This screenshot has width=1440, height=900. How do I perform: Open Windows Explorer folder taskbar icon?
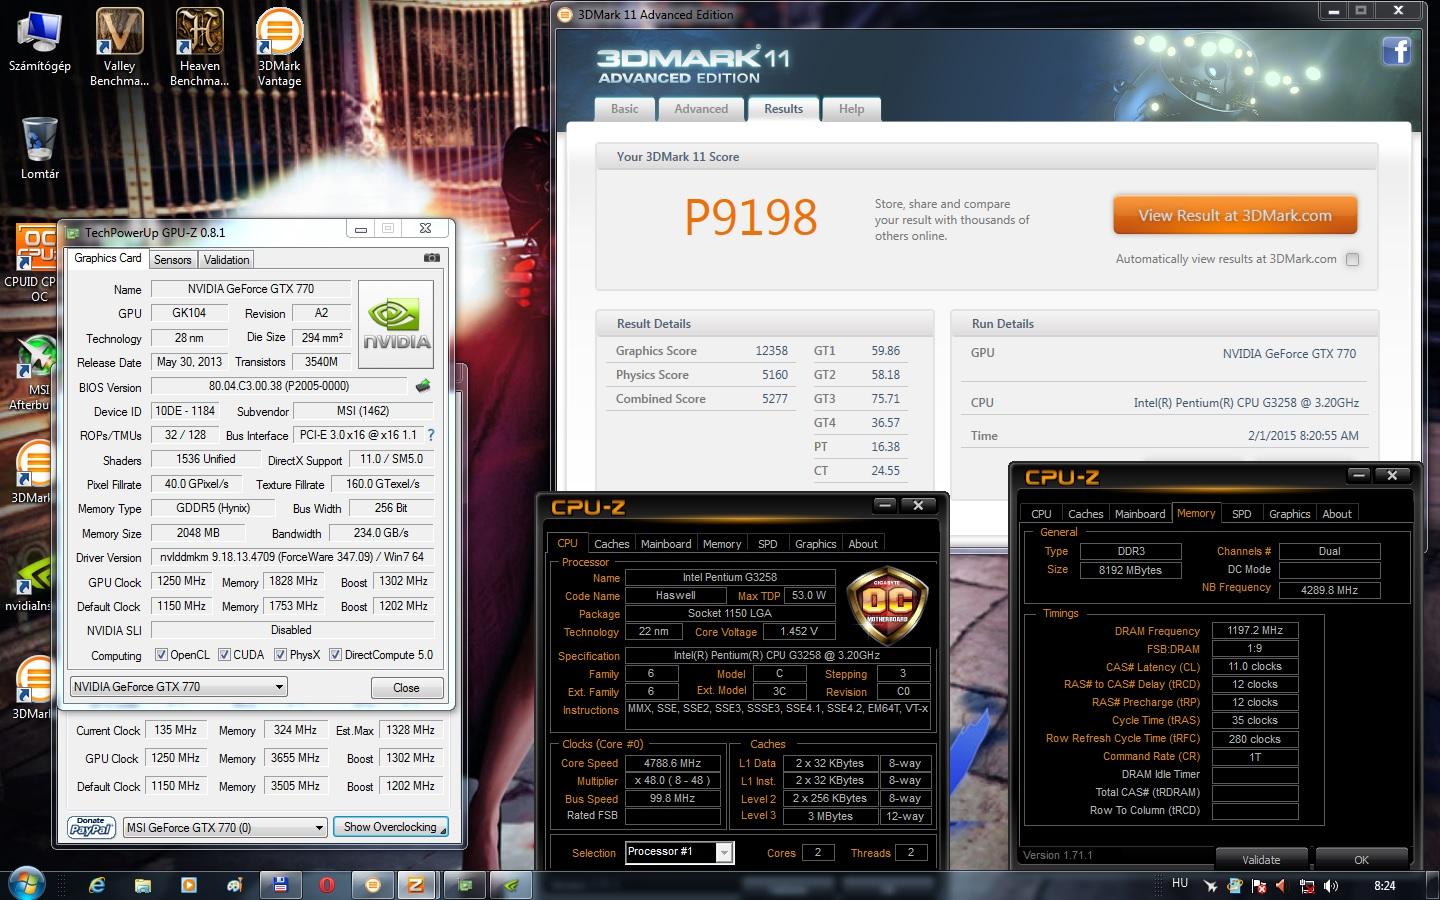point(143,885)
